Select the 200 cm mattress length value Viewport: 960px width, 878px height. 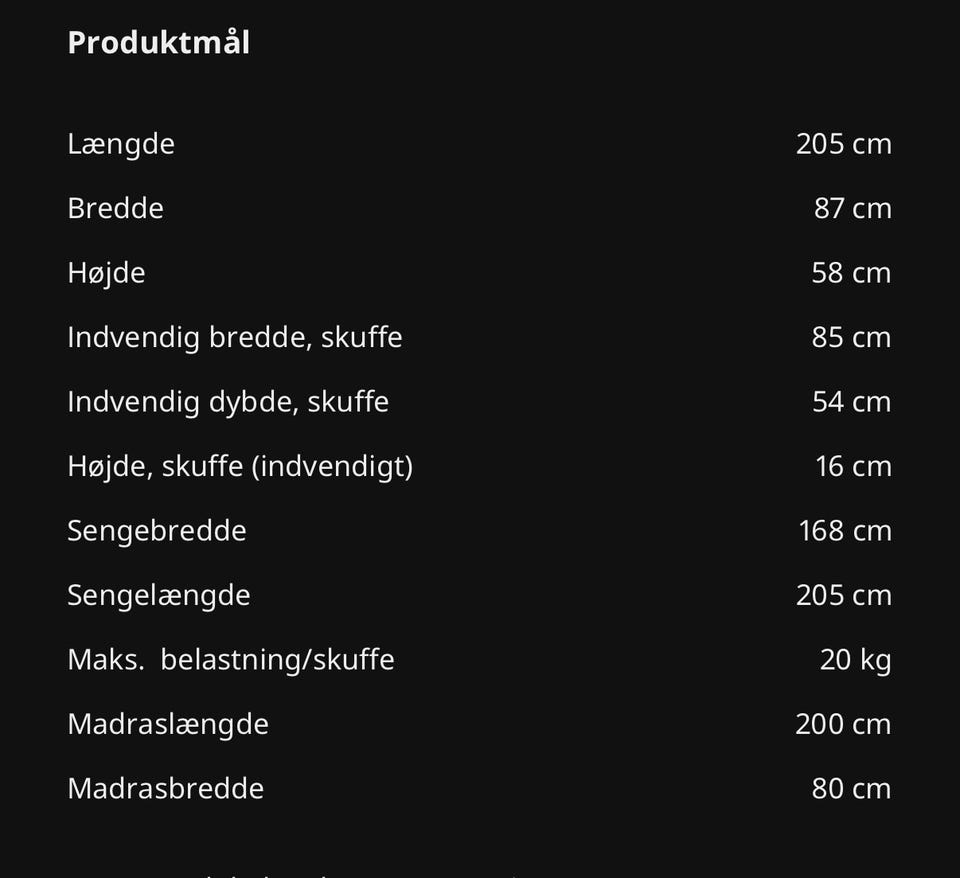(843, 724)
